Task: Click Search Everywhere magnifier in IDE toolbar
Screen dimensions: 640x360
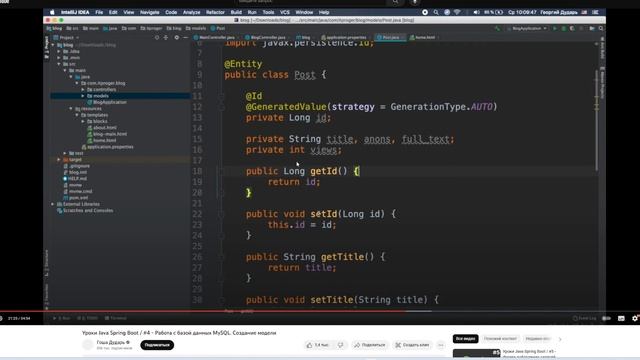Action: [601, 29]
